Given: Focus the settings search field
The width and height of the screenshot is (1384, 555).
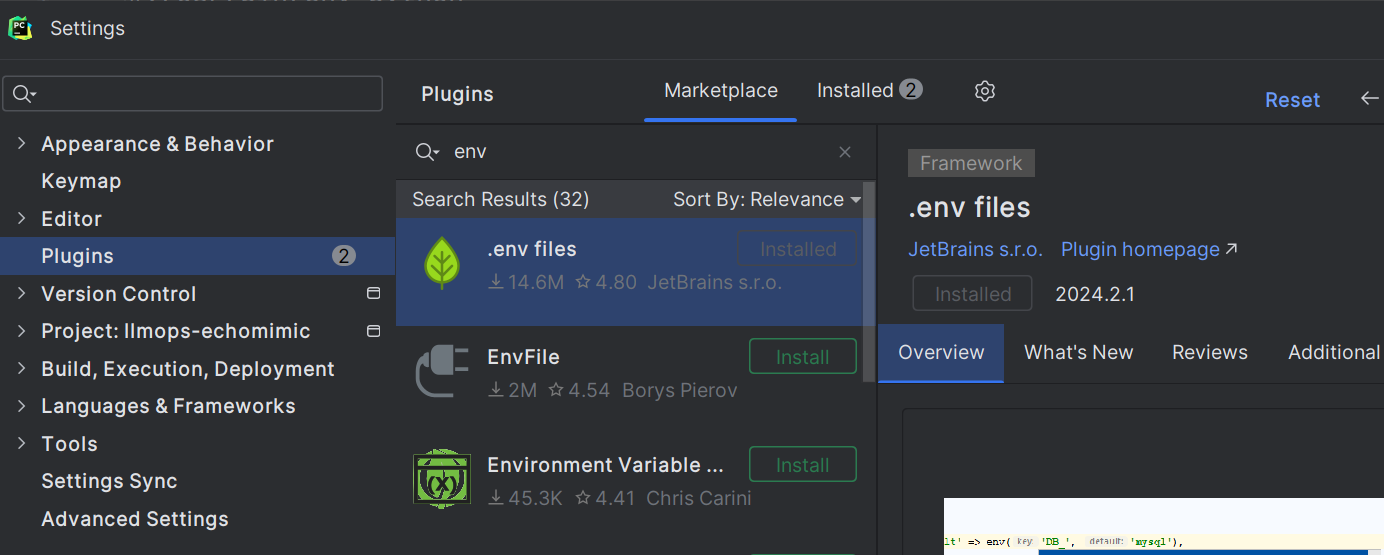Looking at the screenshot, I should click(x=193, y=94).
